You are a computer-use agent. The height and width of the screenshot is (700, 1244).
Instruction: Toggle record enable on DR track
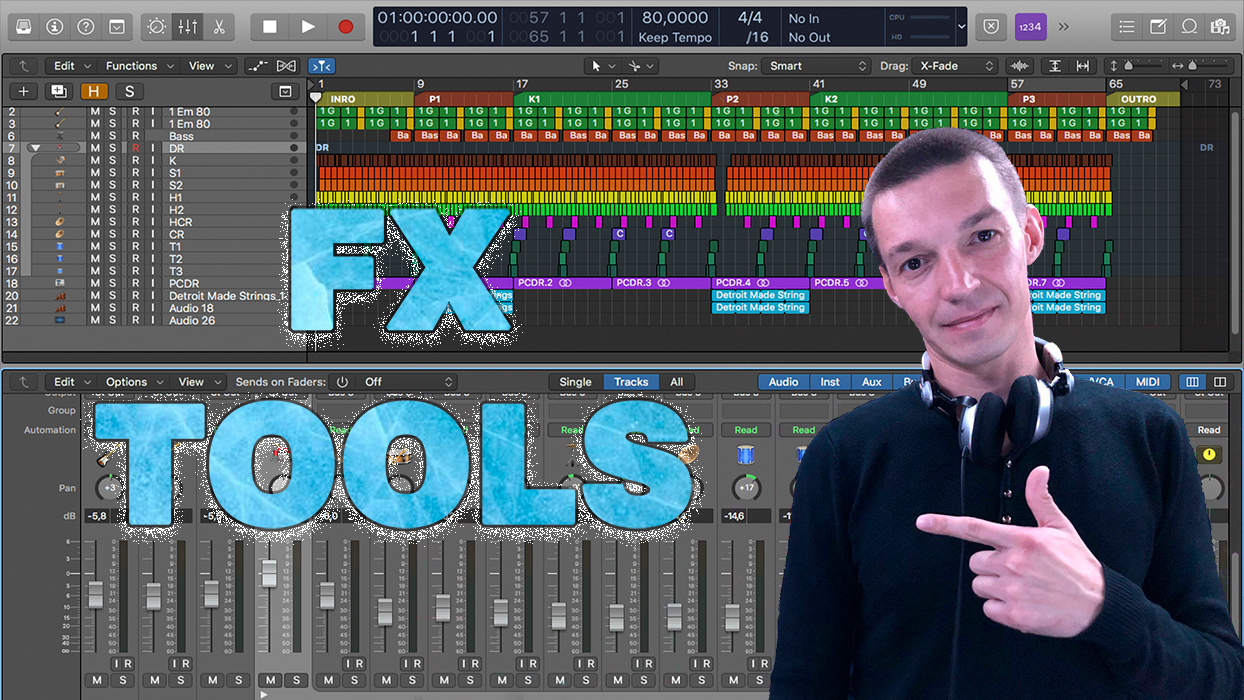pyautogui.click(x=135, y=148)
